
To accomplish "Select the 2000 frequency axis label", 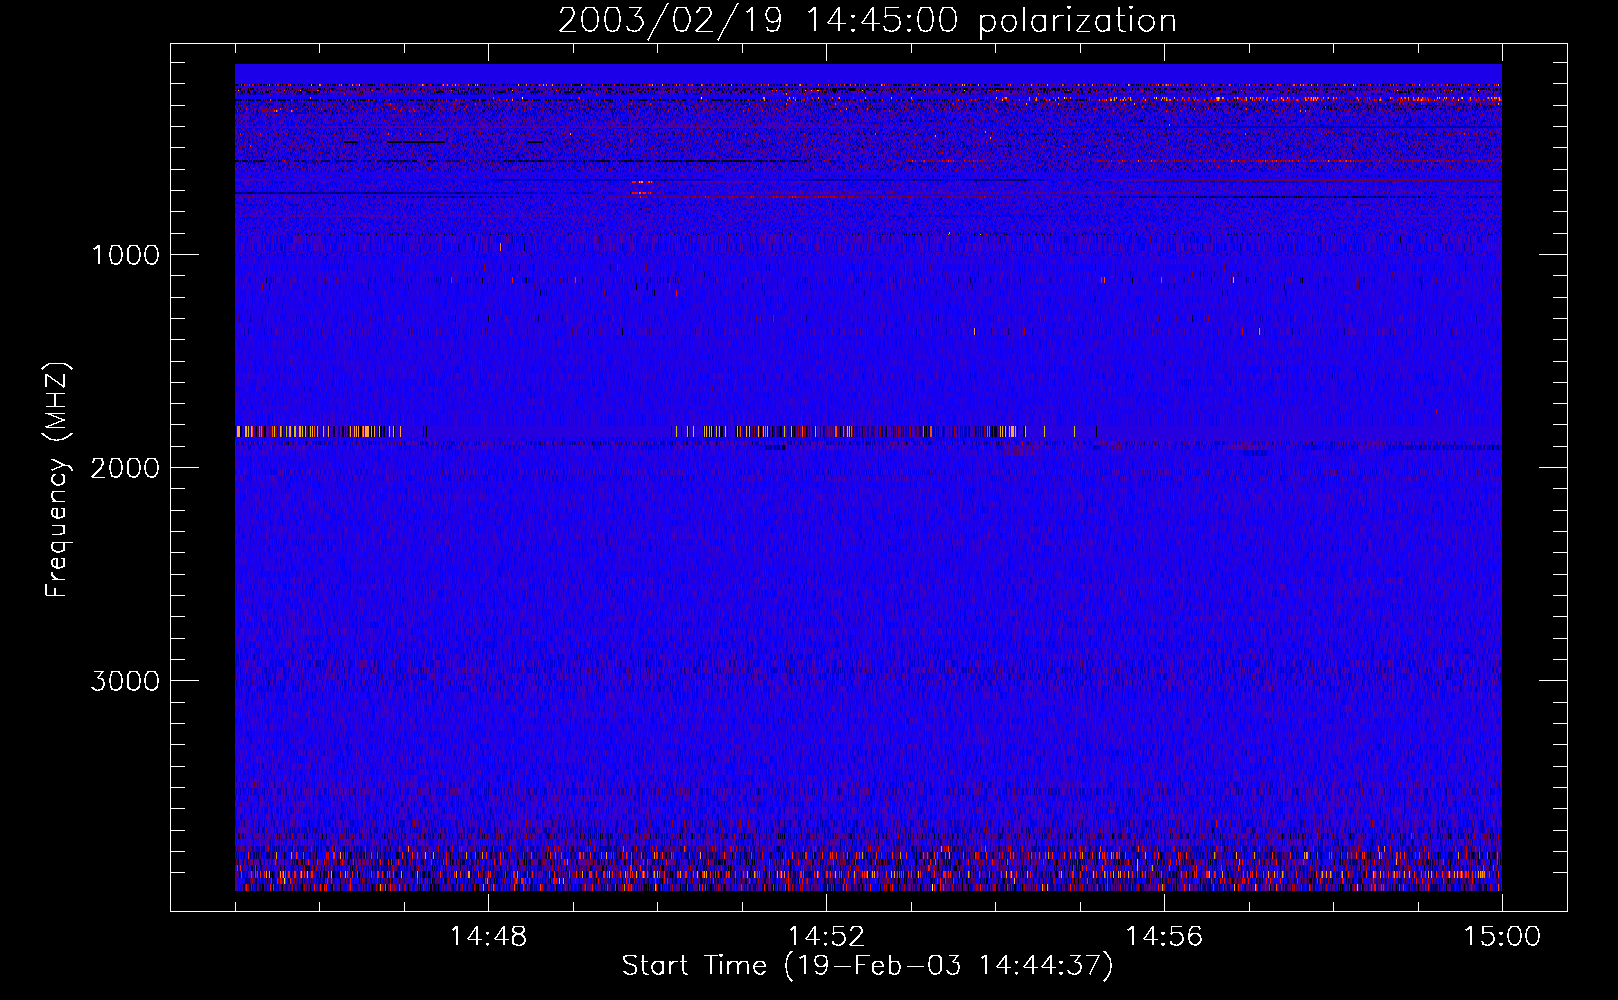I will pos(125,468).
